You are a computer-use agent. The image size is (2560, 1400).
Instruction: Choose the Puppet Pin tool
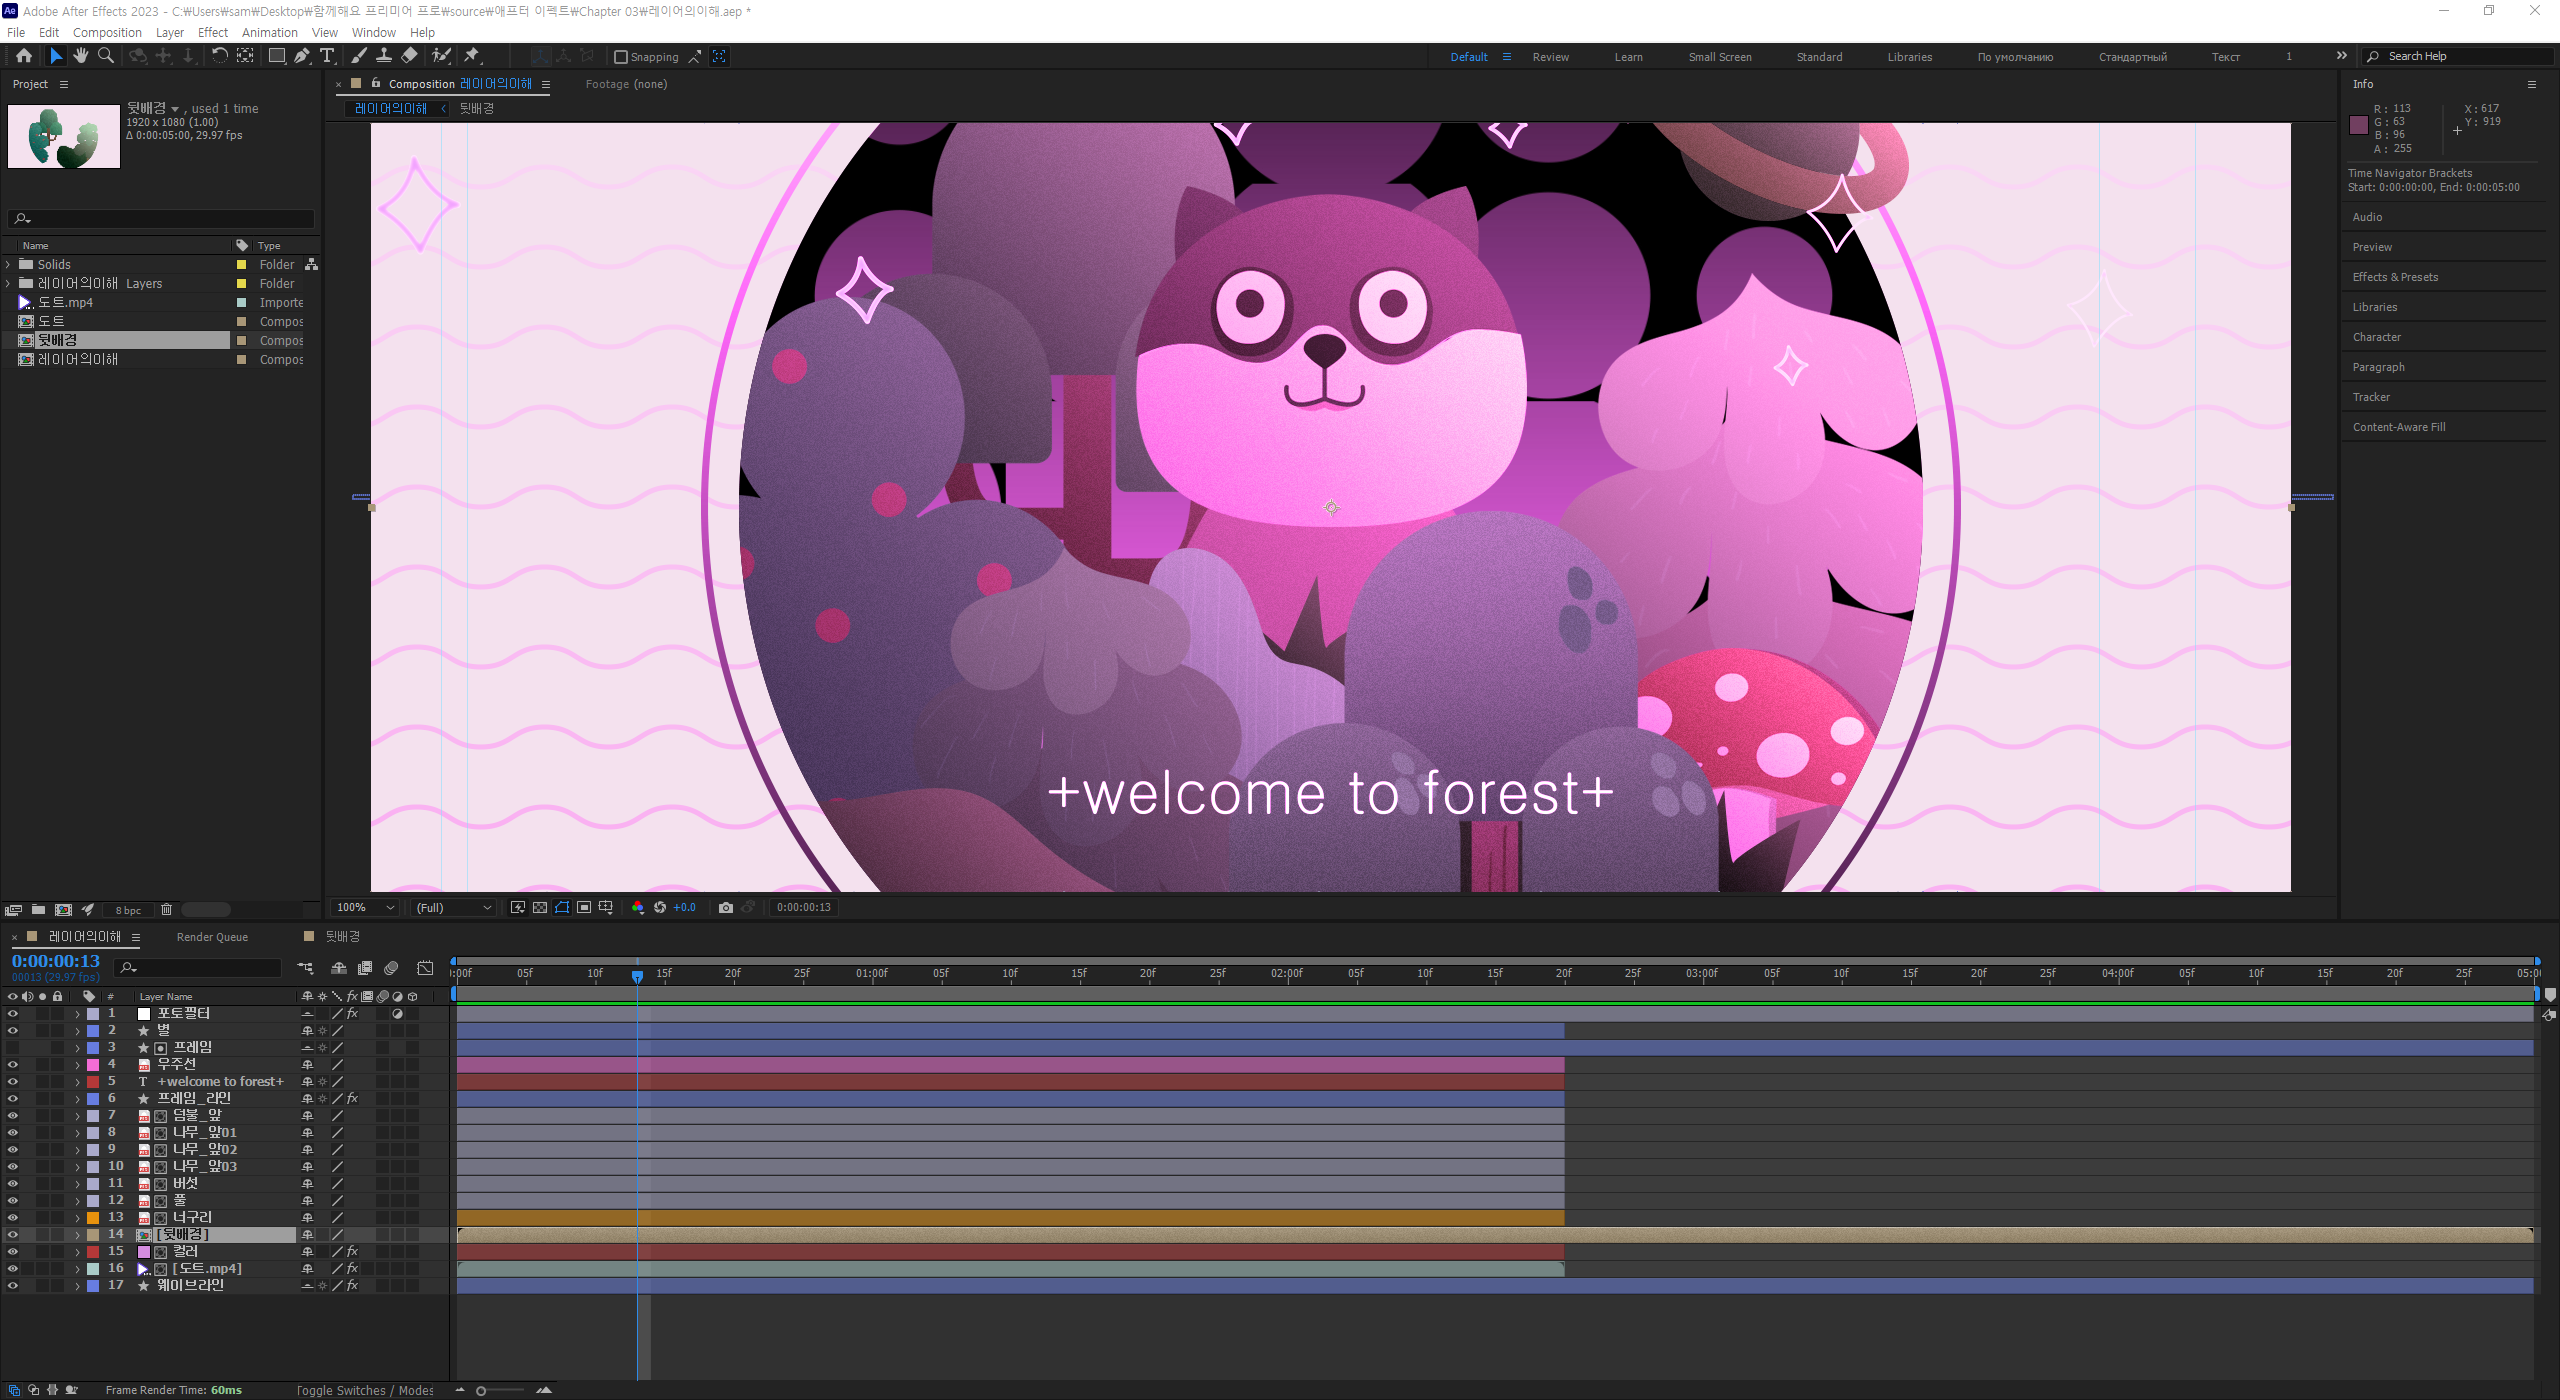tap(472, 56)
